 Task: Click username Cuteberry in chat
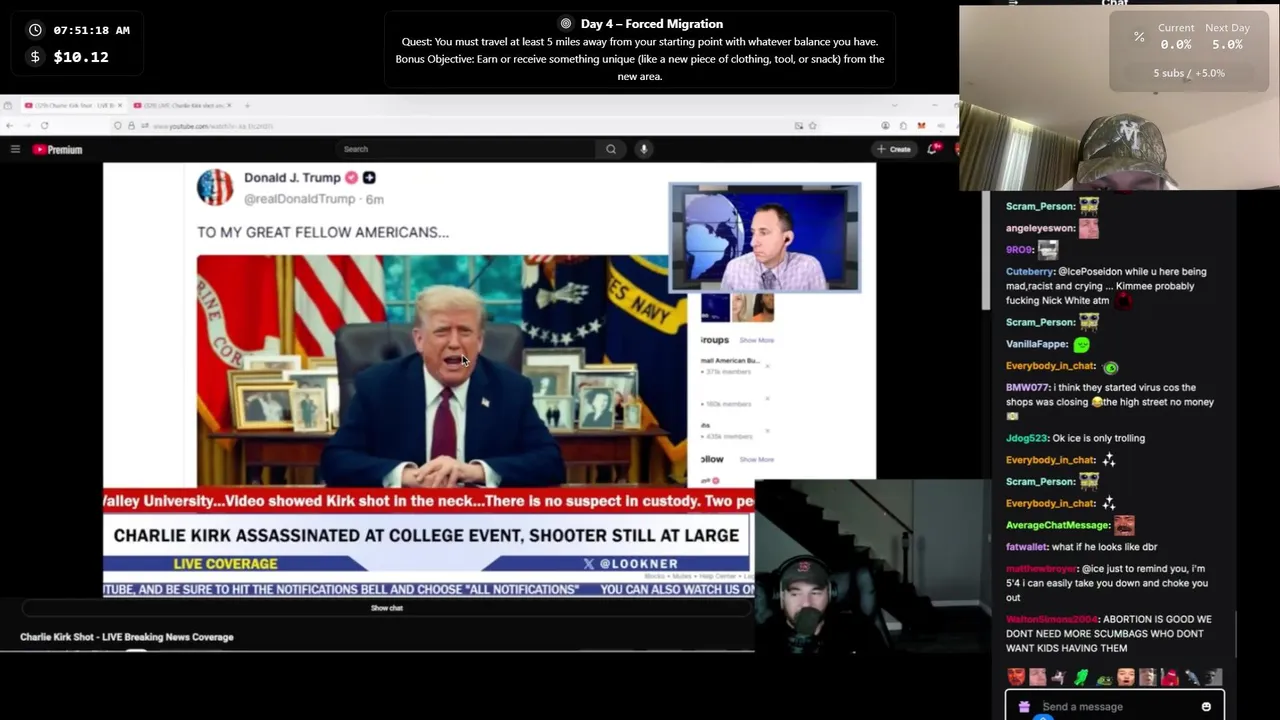click(x=1030, y=272)
